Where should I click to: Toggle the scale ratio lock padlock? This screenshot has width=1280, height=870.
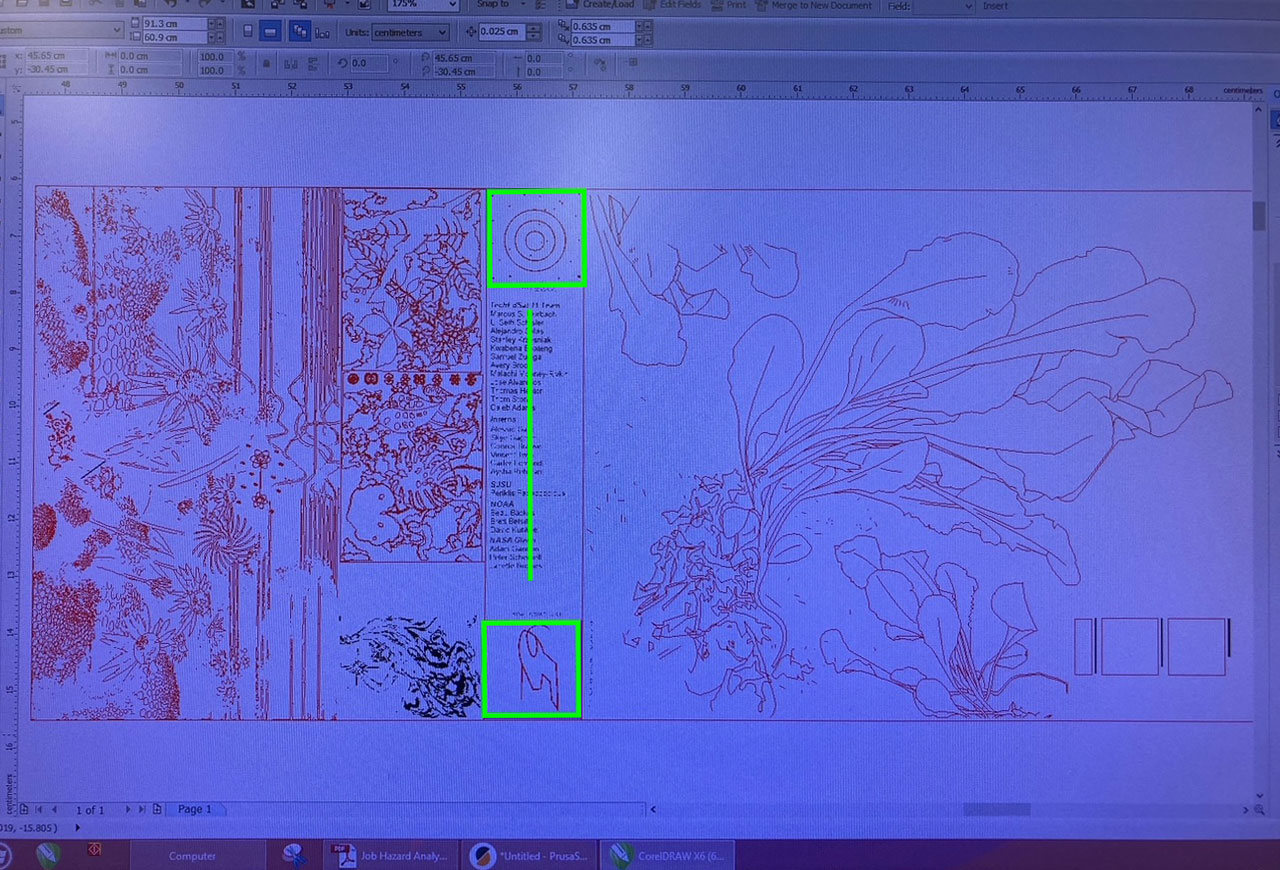click(266, 63)
